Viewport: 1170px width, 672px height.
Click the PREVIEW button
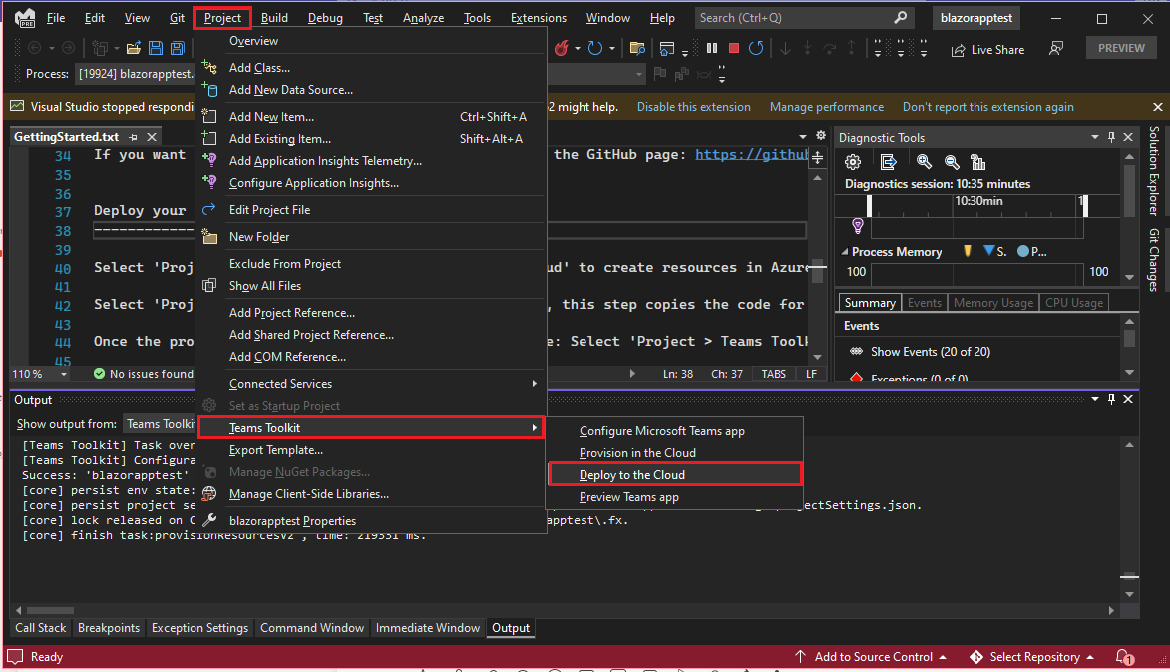tap(1121, 48)
